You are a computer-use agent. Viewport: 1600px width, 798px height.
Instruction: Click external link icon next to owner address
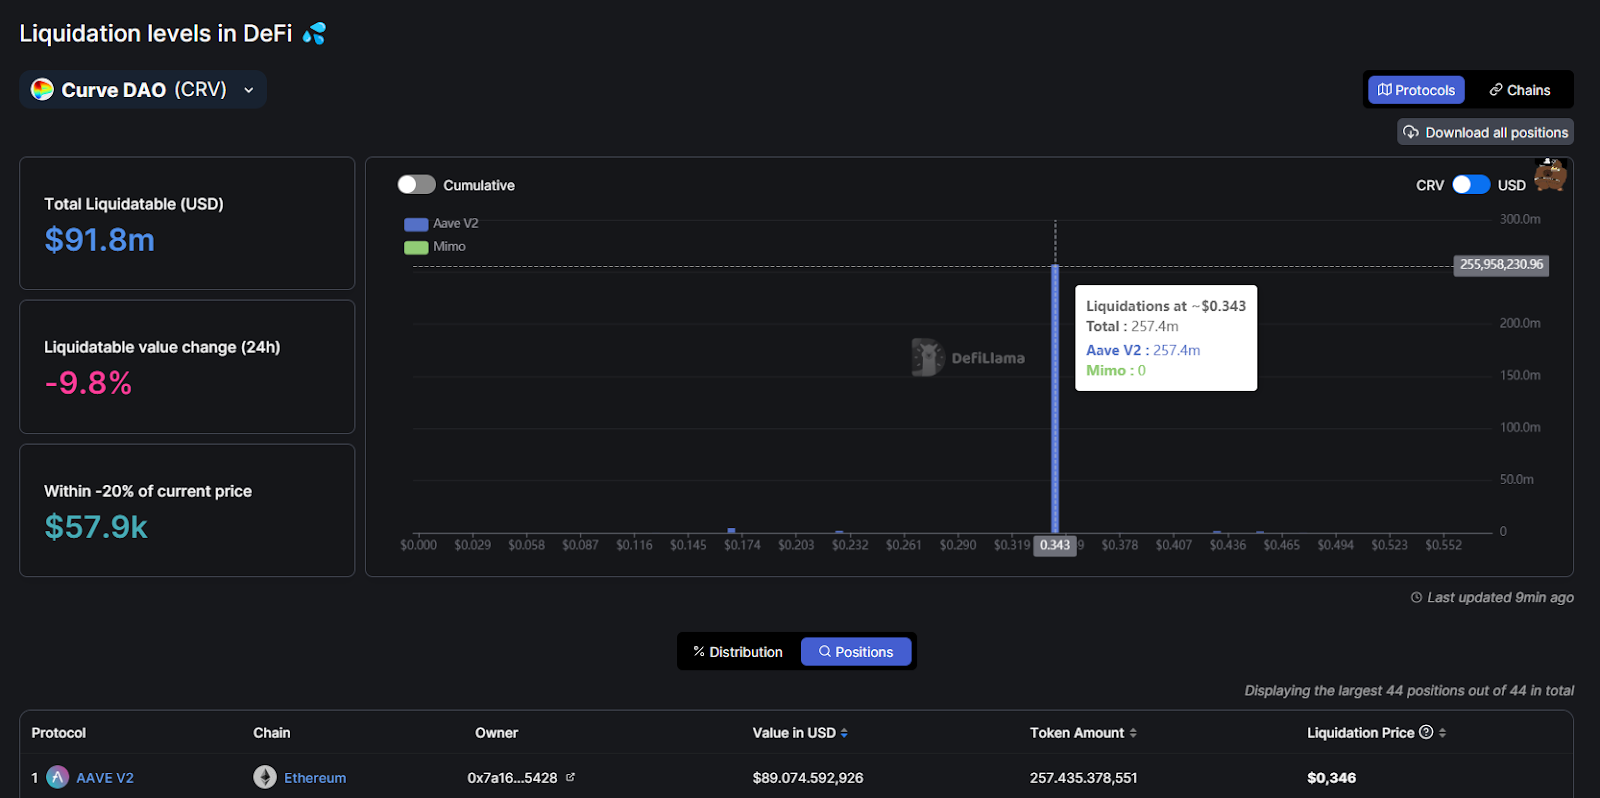[571, 777]
